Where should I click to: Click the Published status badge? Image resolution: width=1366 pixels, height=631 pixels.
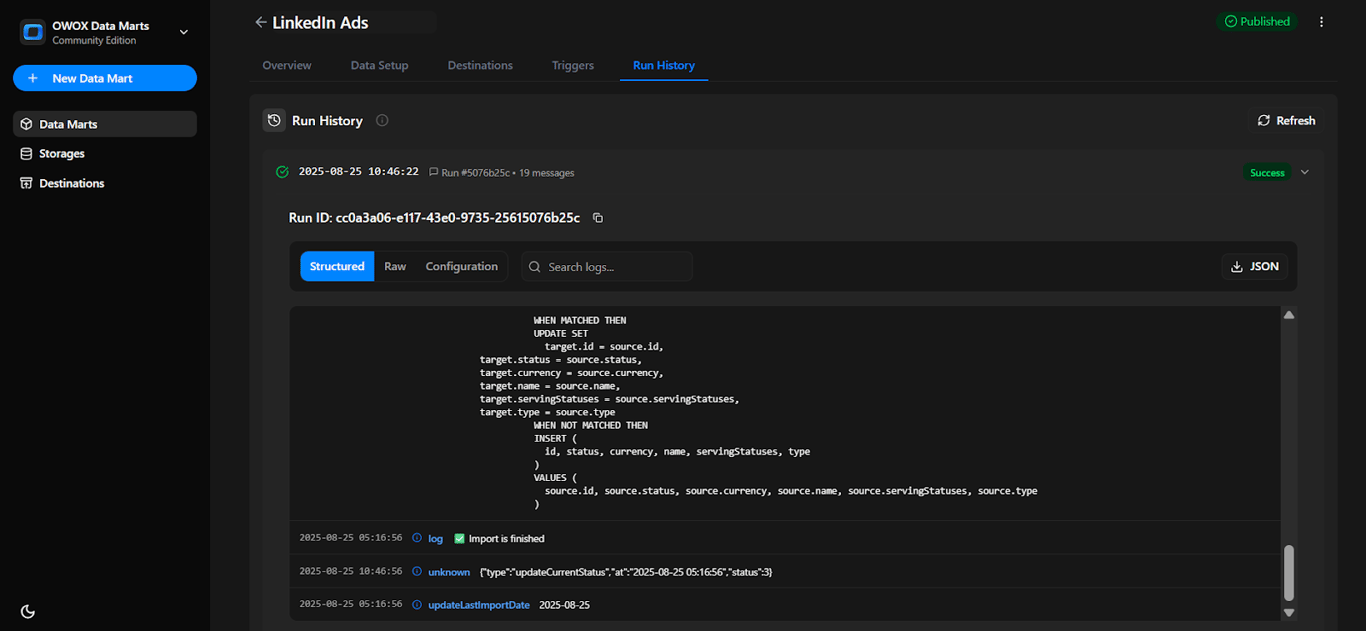point(1257,21)
